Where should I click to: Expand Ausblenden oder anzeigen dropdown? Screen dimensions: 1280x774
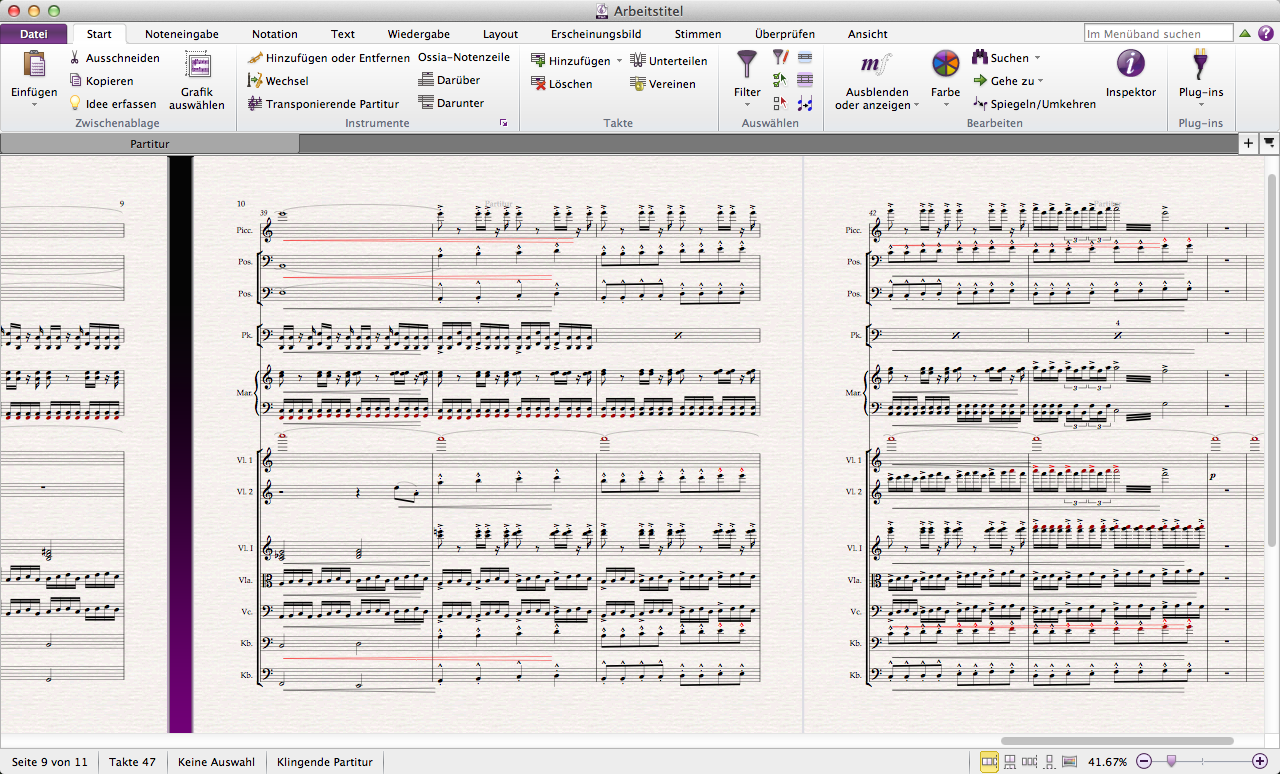916,105
